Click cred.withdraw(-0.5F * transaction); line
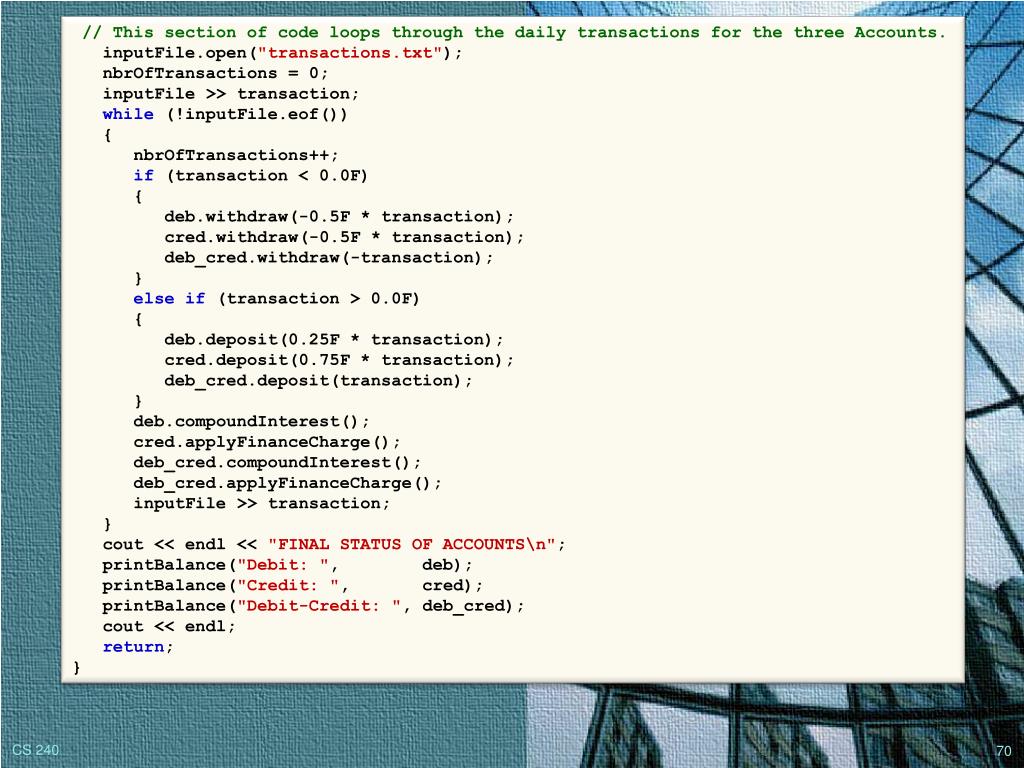 tap(344, 237)
